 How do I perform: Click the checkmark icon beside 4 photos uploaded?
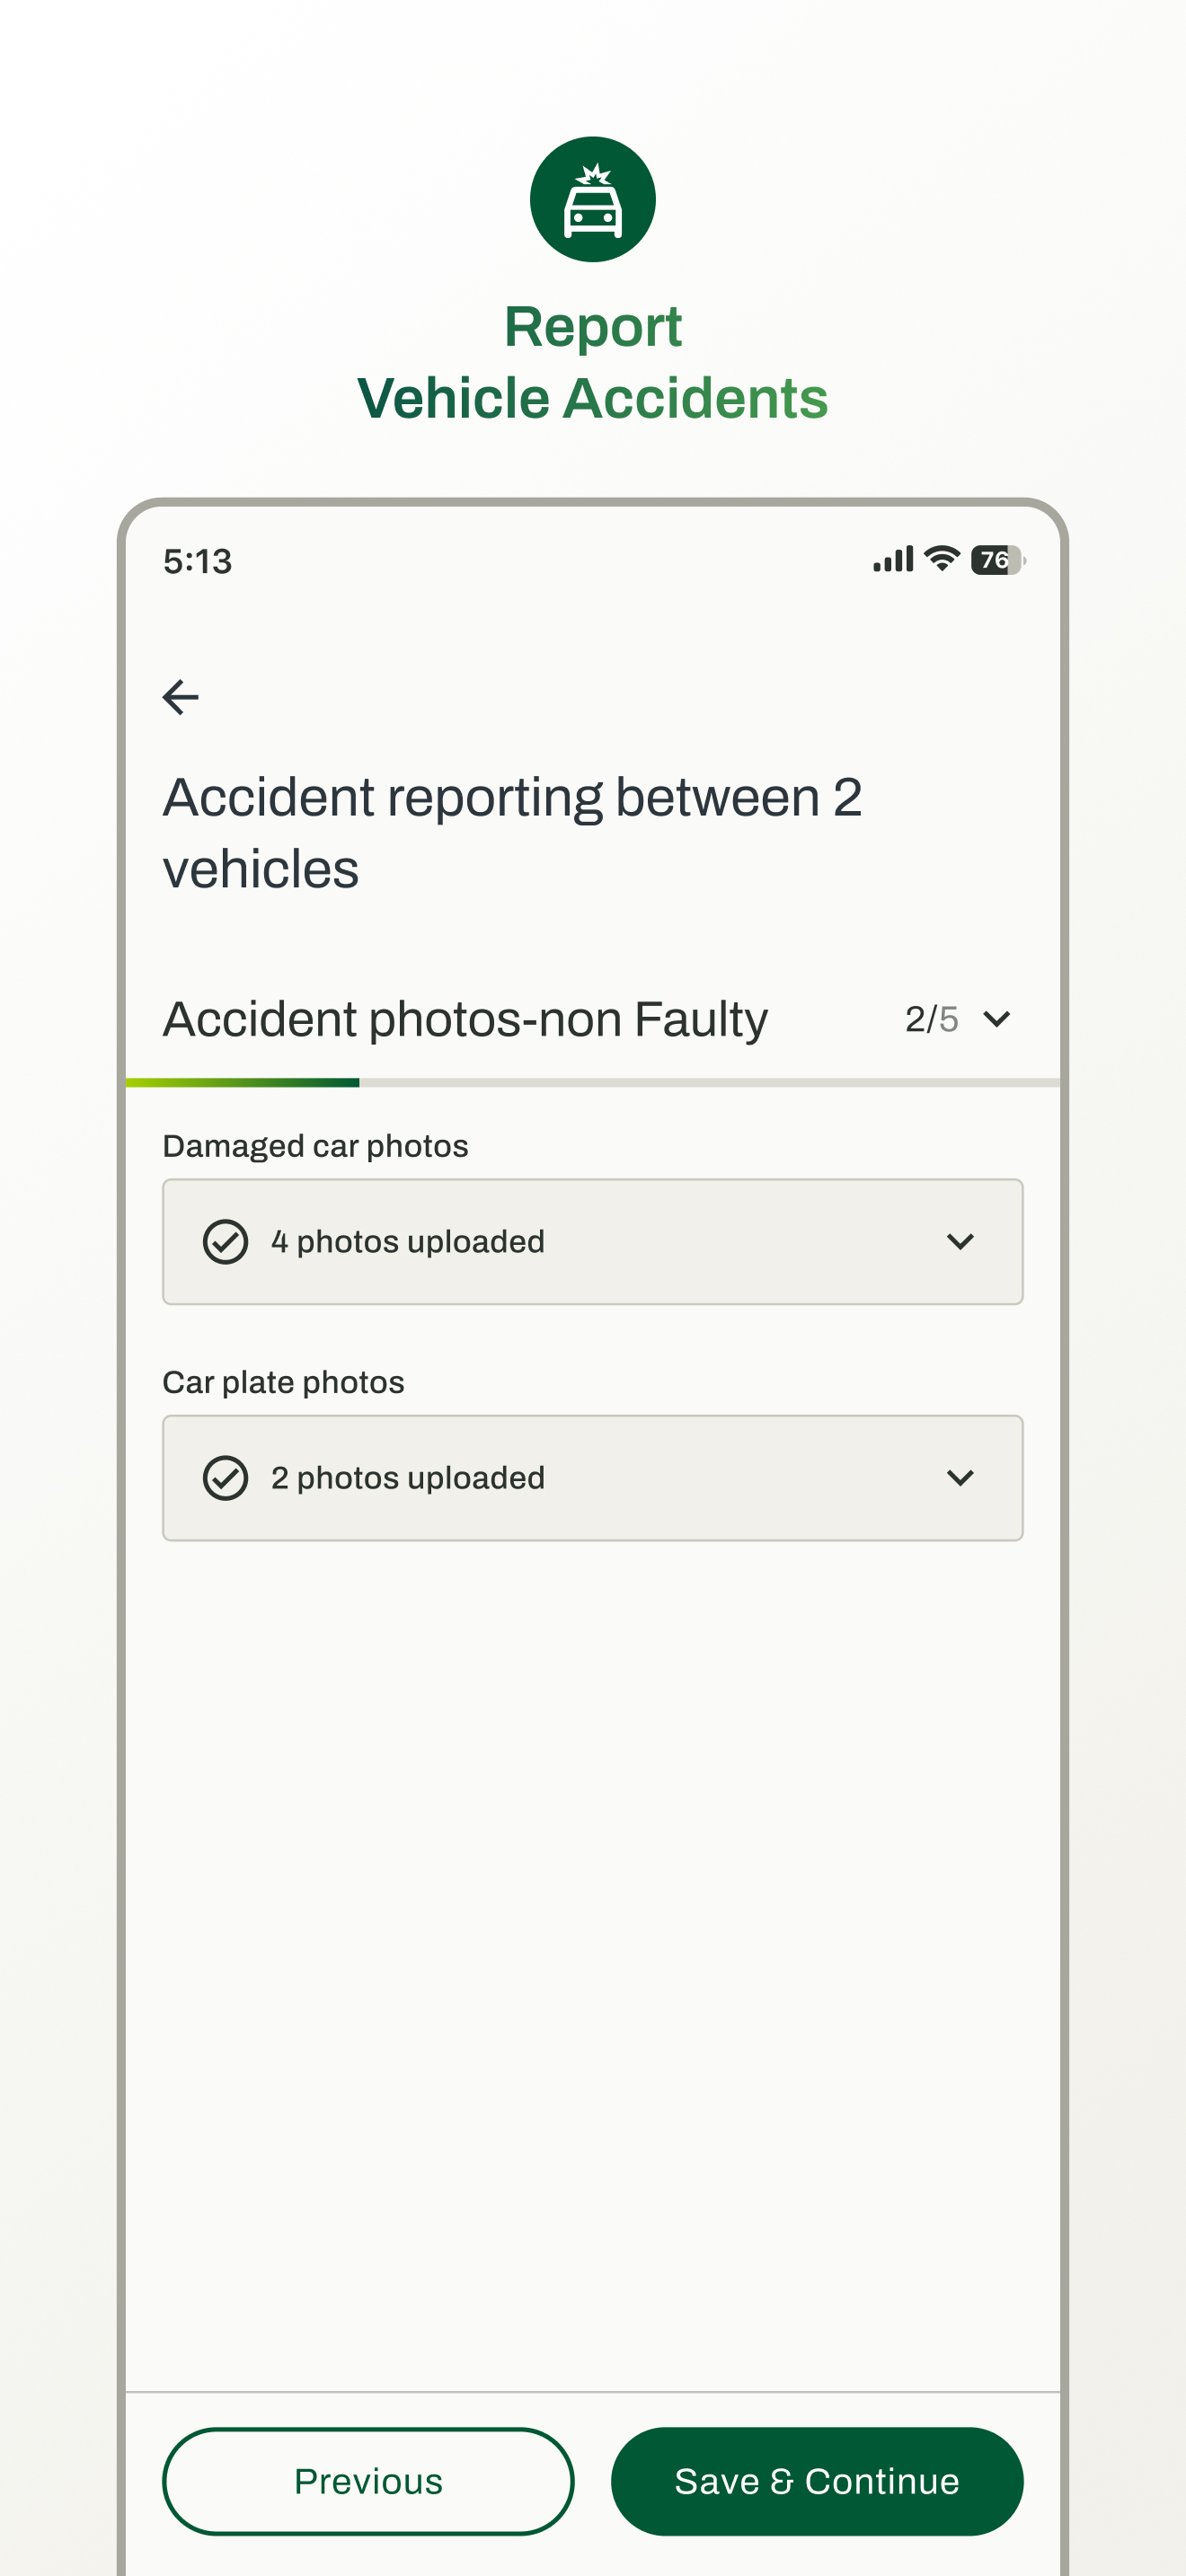(x=225, y=1242)
